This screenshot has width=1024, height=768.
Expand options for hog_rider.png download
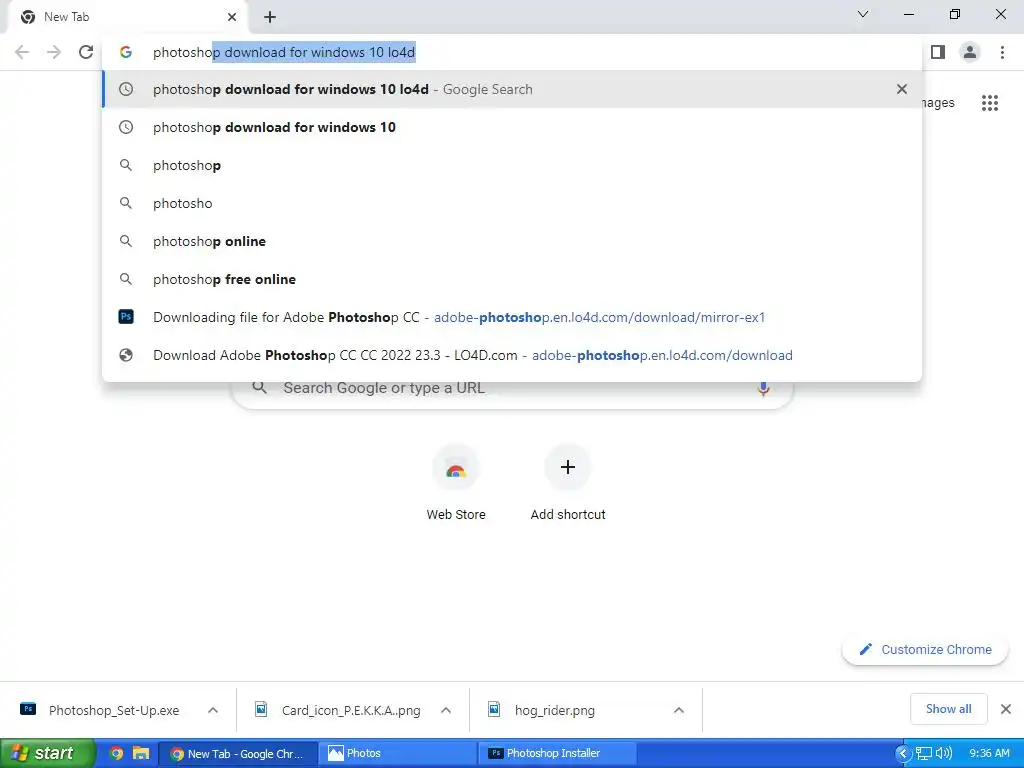click(679, 711)
